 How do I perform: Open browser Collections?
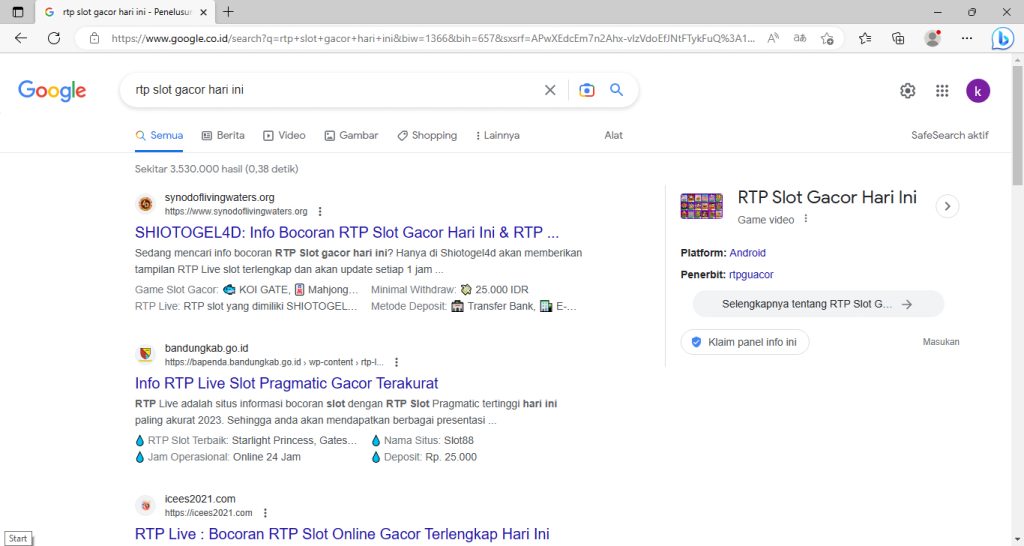(899, 39)
